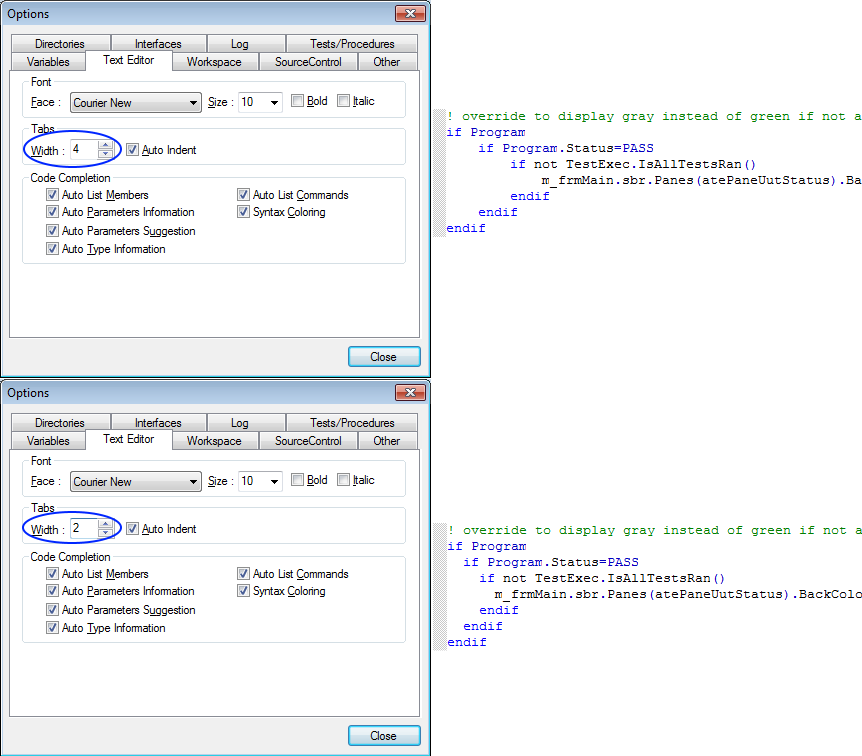Screen dimensions: 862x756
Task: Click 'if not TestExec.IsAllTestsRan()' in upper code sample
Action: [x=633, y=164]
